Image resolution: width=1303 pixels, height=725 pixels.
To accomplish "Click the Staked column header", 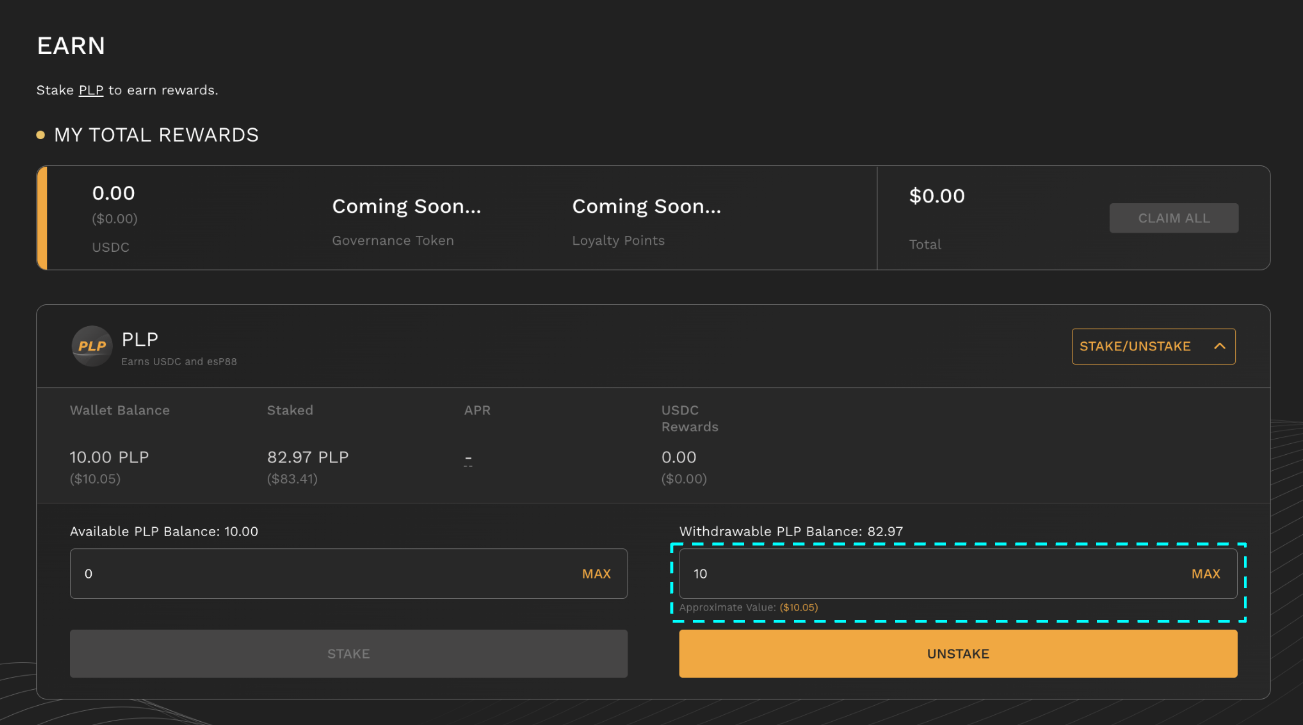I will coord(290,410).
